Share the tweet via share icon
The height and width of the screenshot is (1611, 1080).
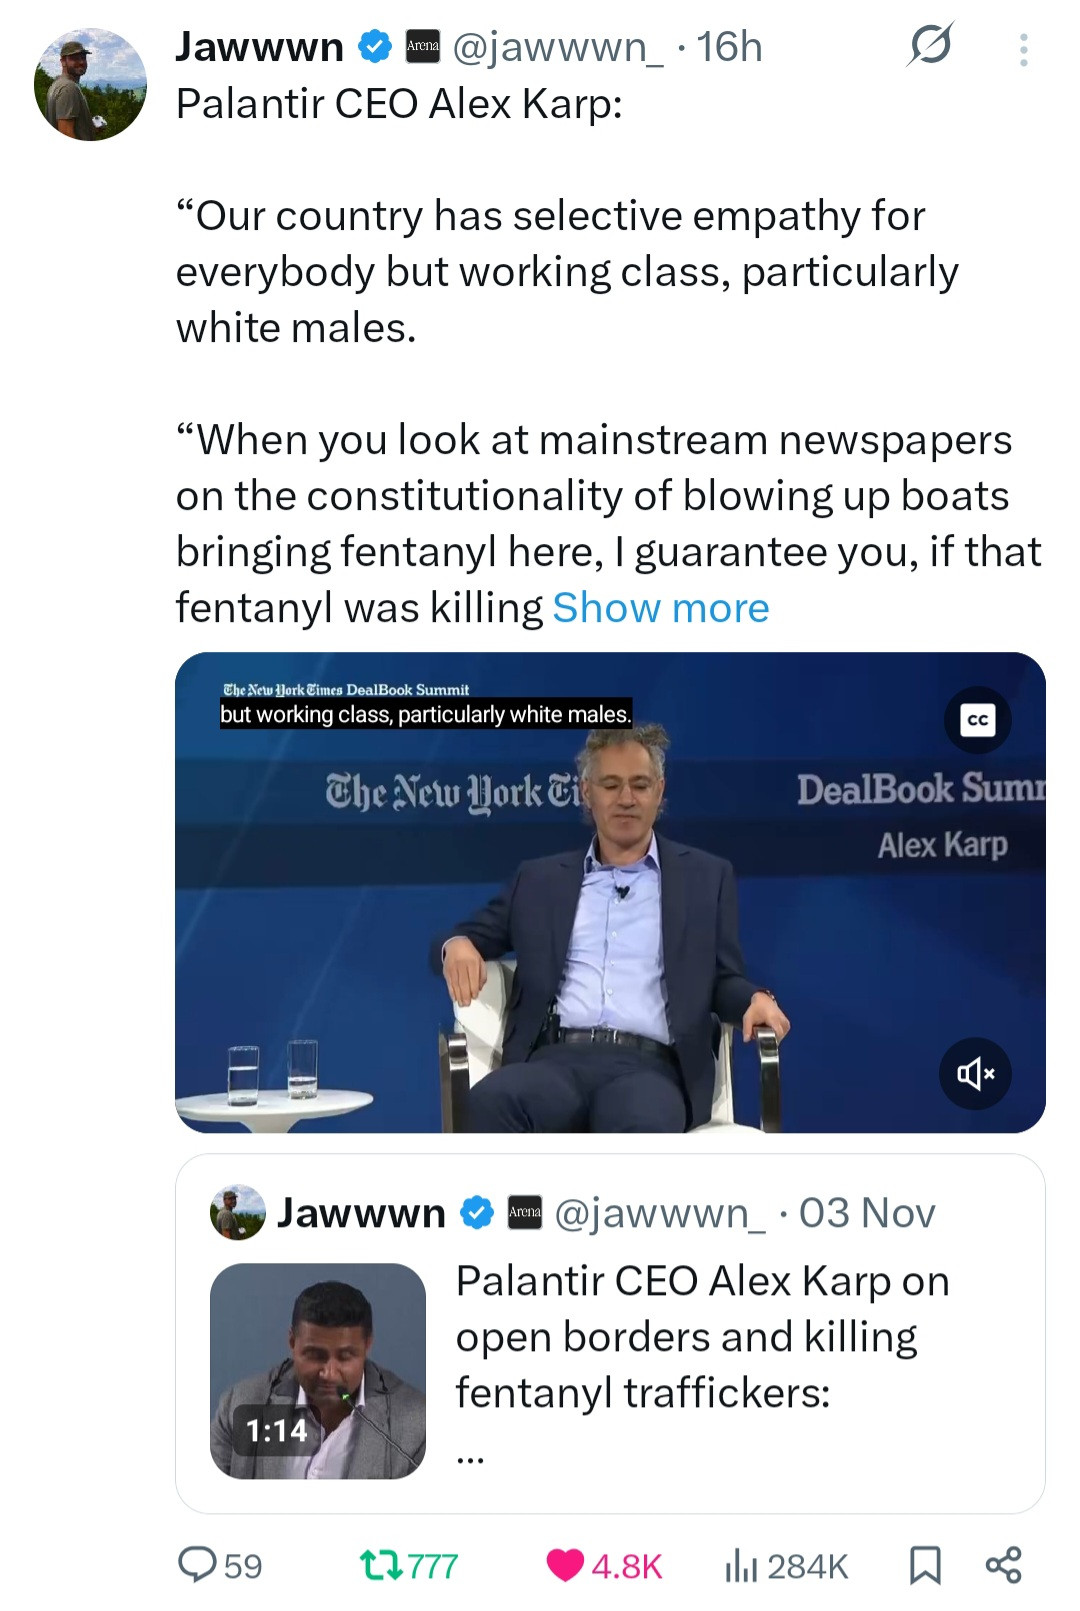click(x=1003, y=1565)
